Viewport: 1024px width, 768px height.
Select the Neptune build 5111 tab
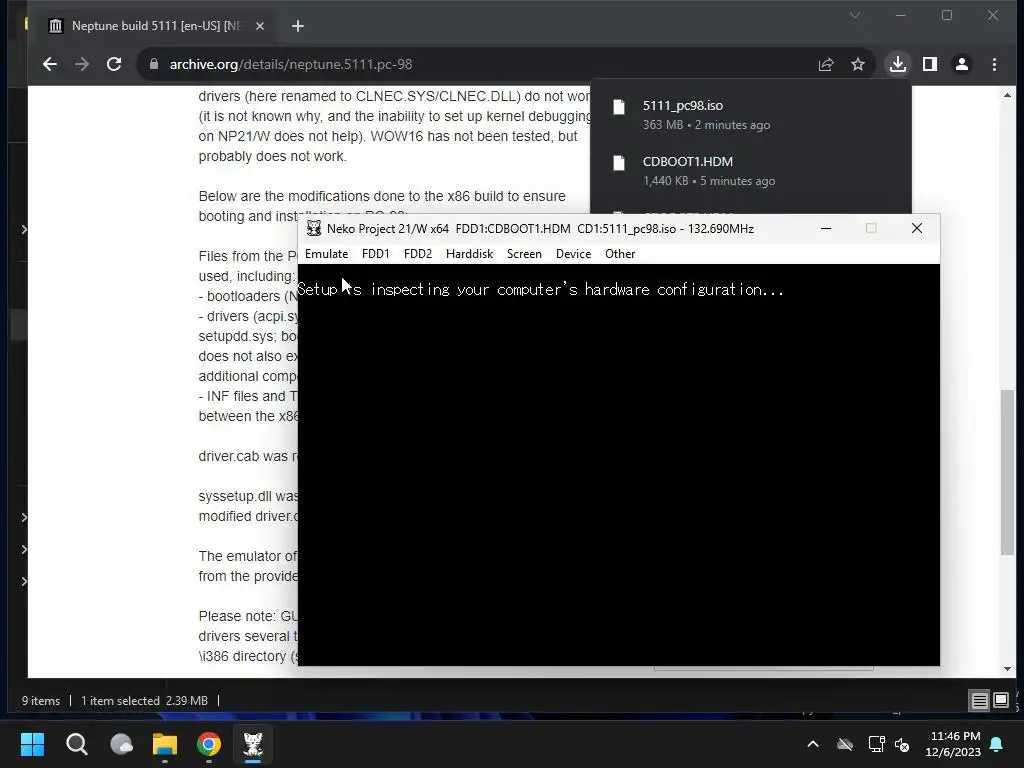coord(154,26)
